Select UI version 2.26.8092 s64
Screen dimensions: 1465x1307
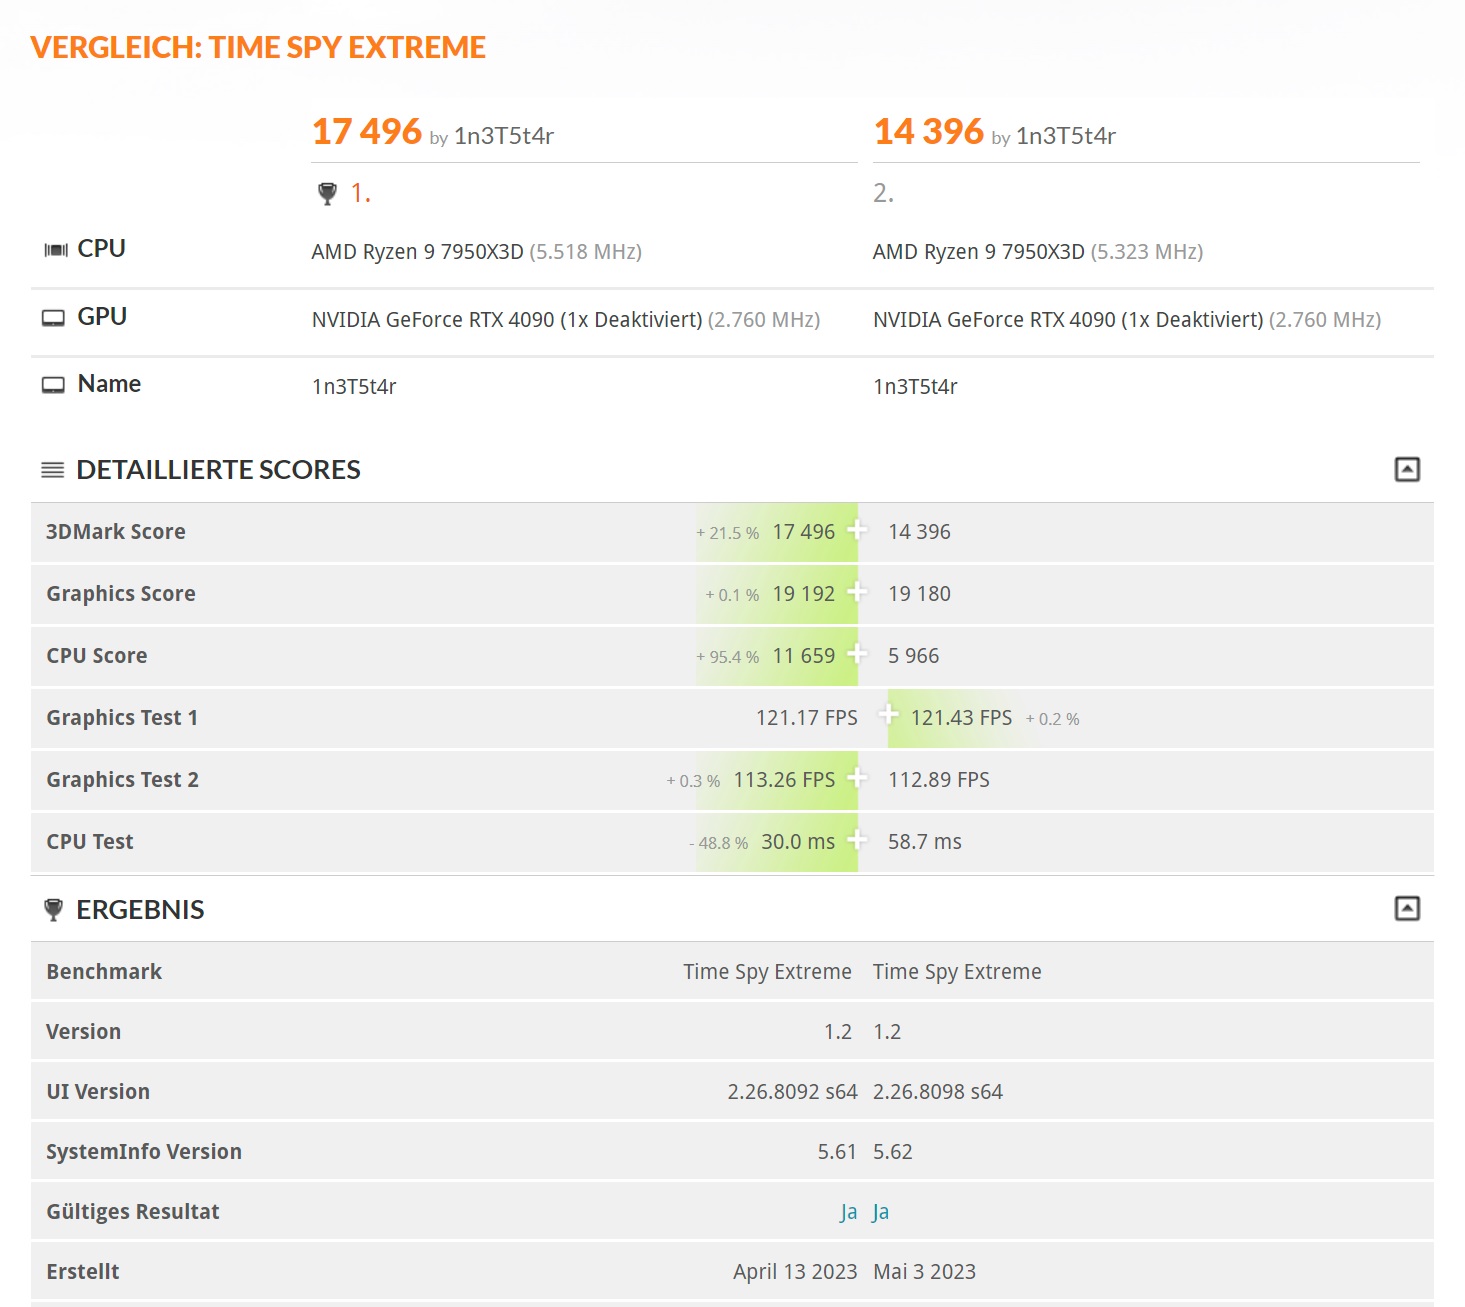pyautogui.click(x=792, y=1092)
